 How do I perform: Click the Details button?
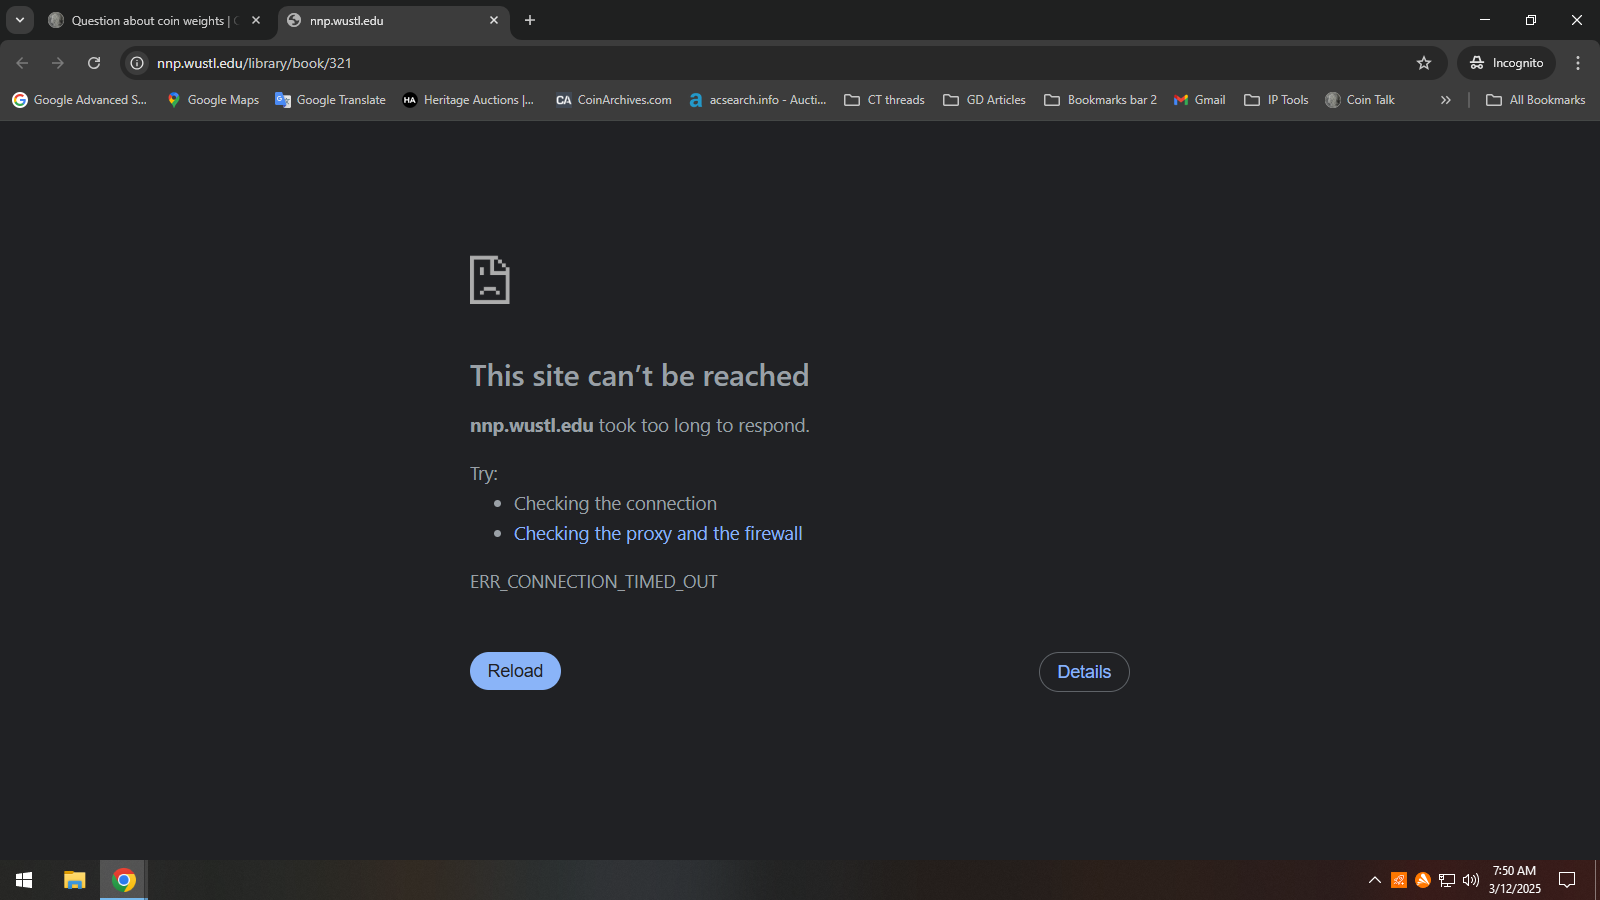[1084, 672]
